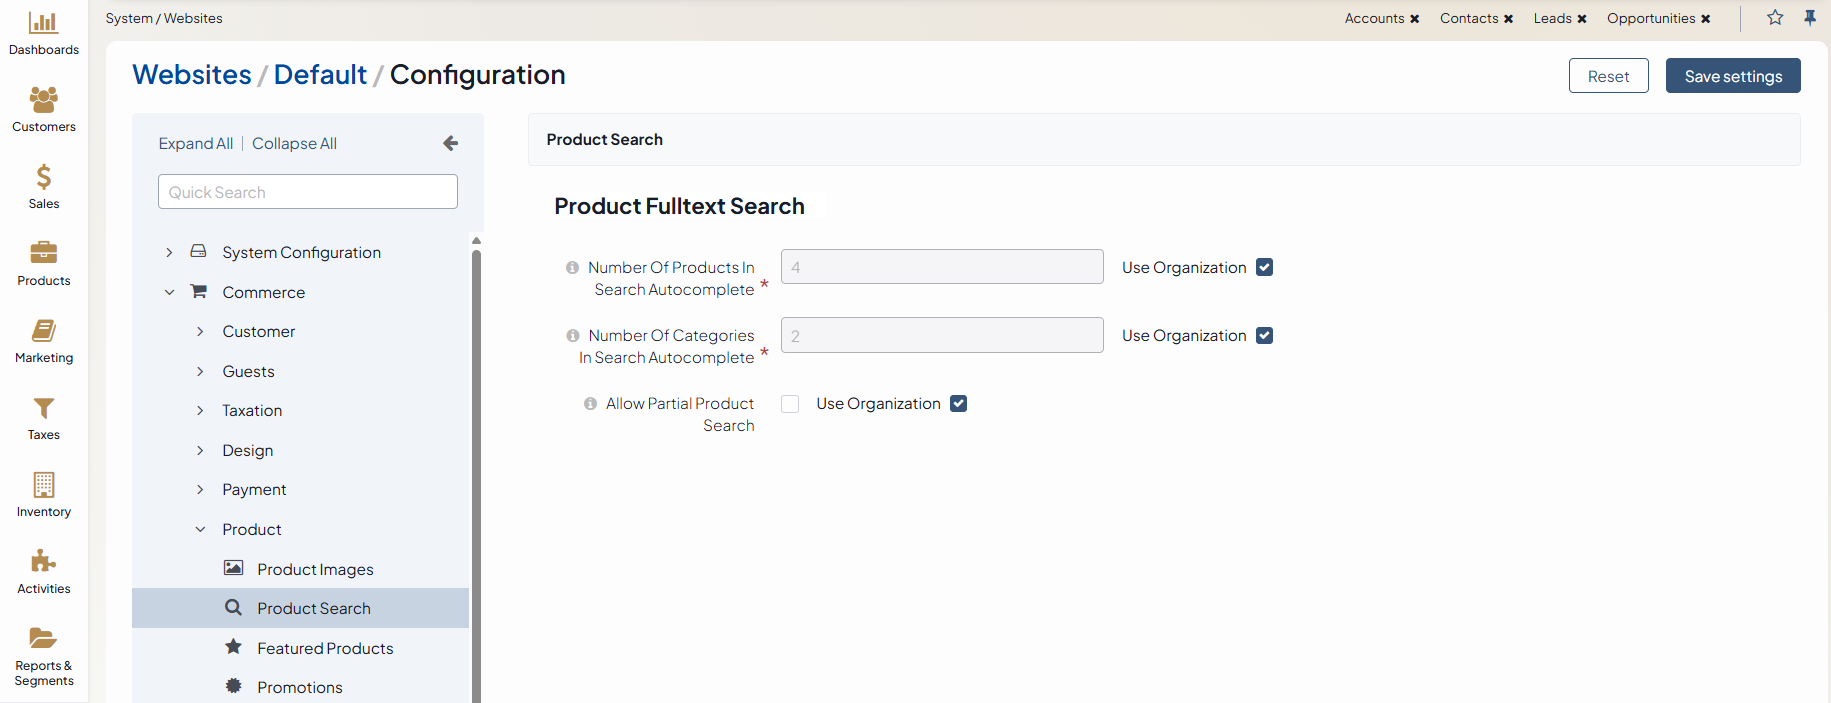Expand the Taxation tree node
Viewport: 1831px width, 703px height.
(200, 410)
